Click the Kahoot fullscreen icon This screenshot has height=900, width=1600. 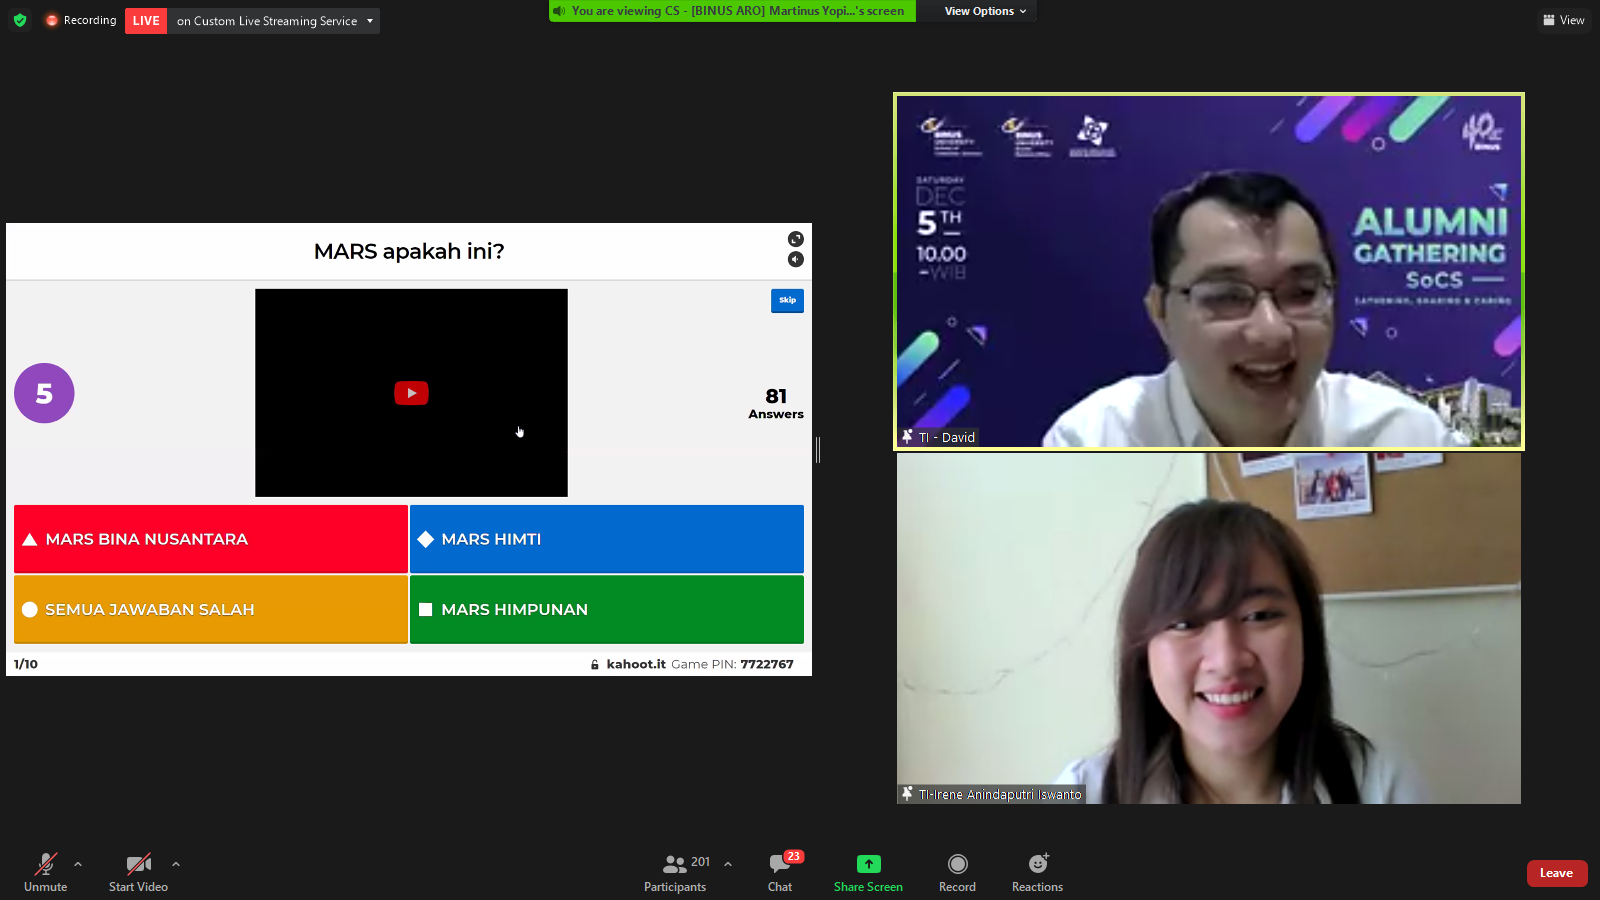point(795,239)
